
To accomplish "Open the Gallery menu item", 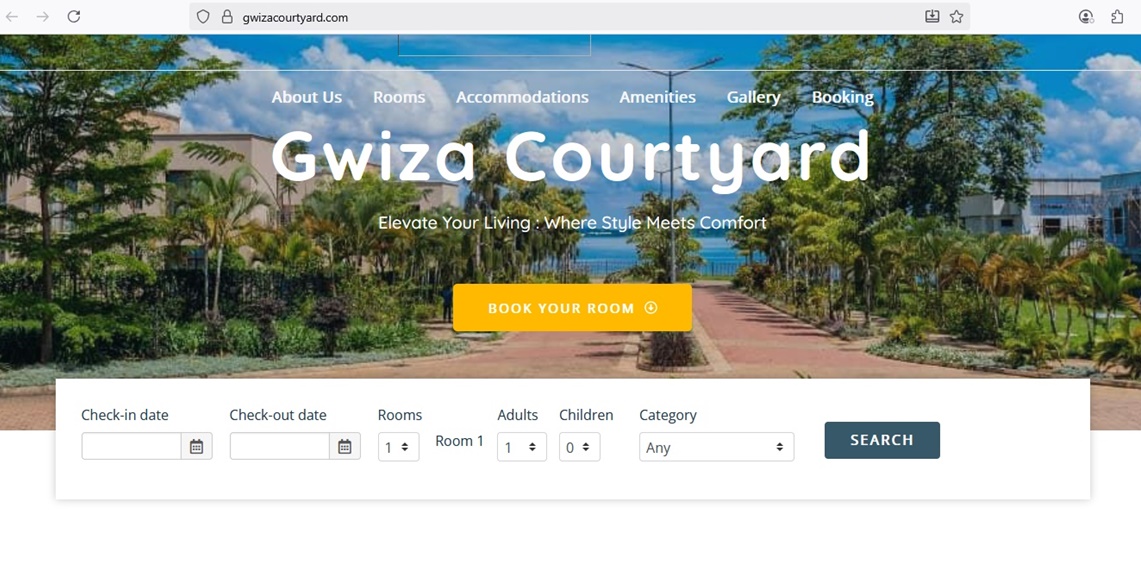I will point(754,97).
